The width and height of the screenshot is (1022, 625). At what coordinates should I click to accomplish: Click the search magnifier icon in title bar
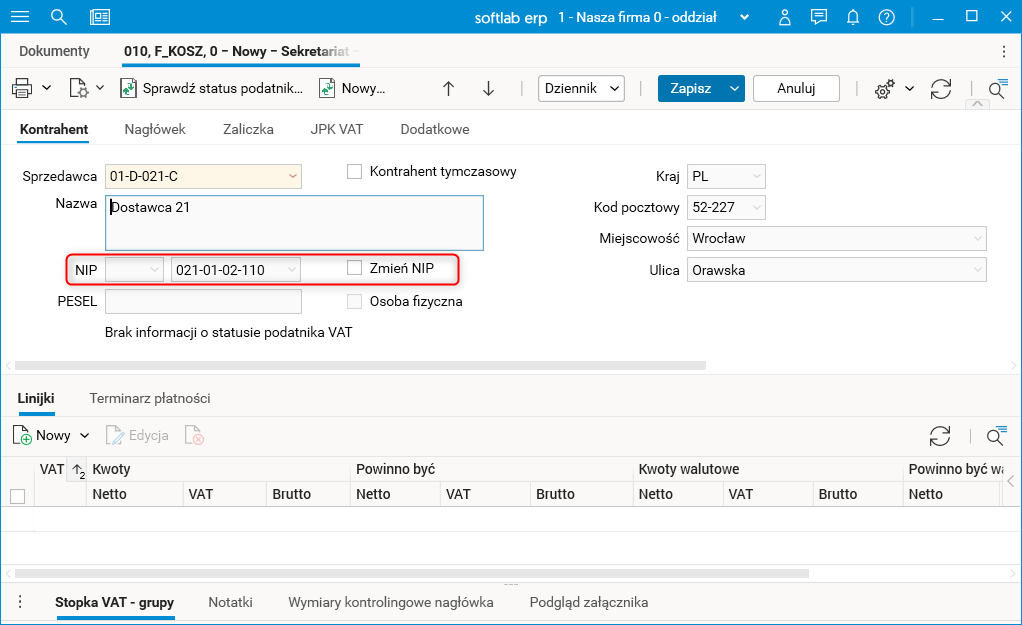click(59, 17)
